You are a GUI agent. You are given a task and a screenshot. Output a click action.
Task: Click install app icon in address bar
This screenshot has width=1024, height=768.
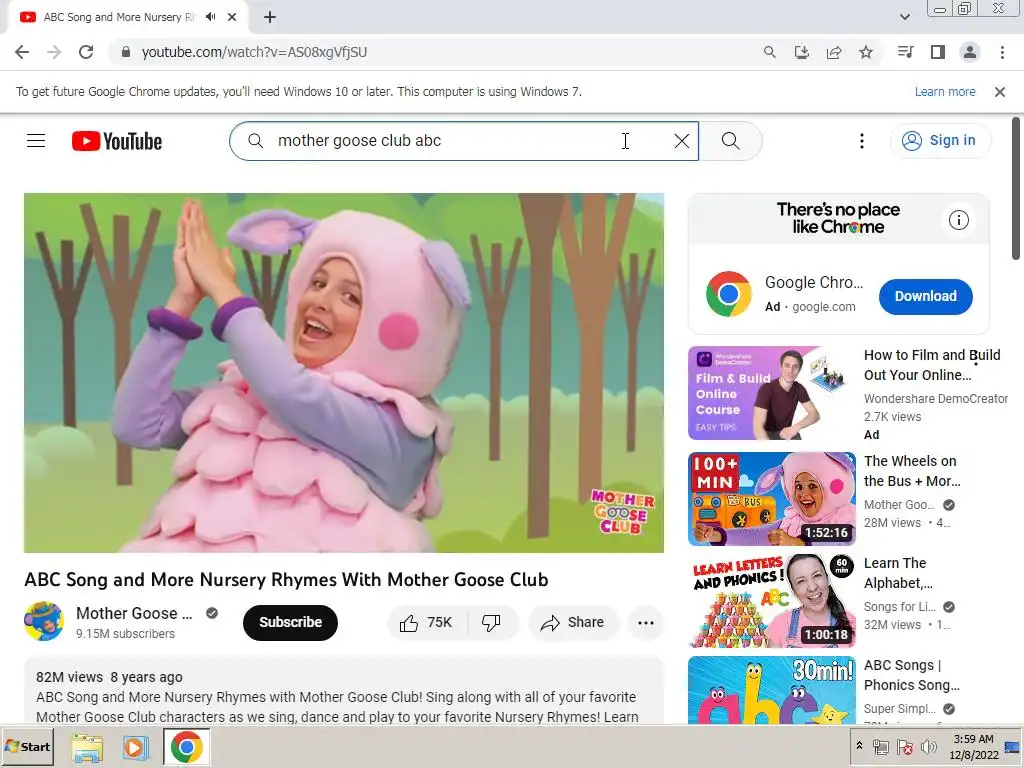click(x=801, y=52)
